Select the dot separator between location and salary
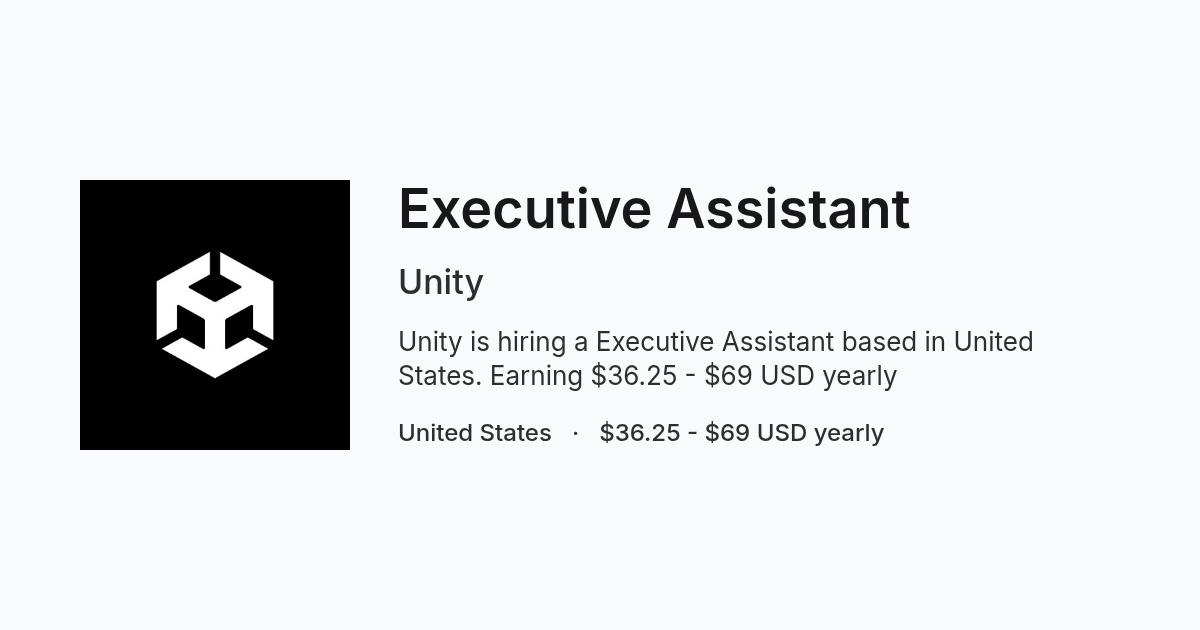This screenshot has height=630, width=1200. (576, 433)
